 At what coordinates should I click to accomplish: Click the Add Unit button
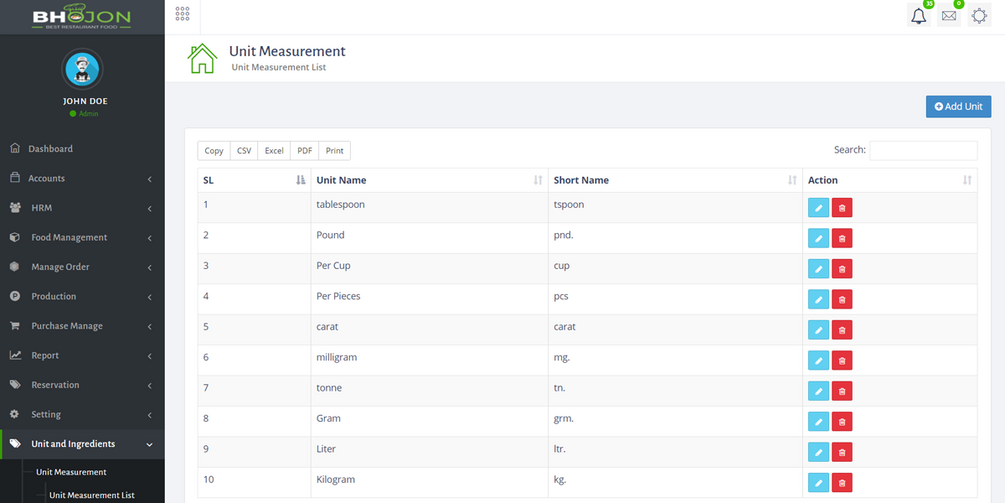tap(958, 106)
